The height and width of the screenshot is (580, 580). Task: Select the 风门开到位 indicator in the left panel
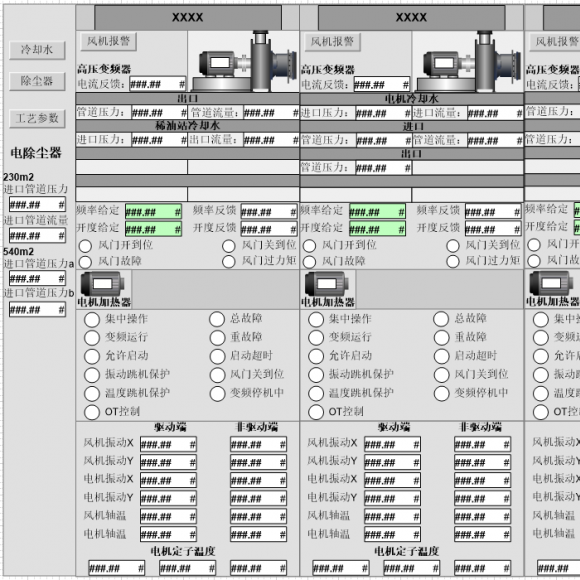pos(85,246)
